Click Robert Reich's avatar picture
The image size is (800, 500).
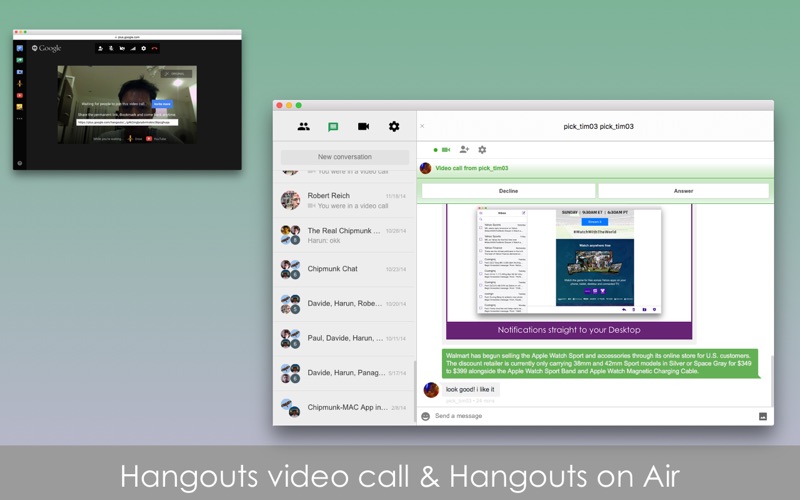pyautogui.click(x=290, y=201)
